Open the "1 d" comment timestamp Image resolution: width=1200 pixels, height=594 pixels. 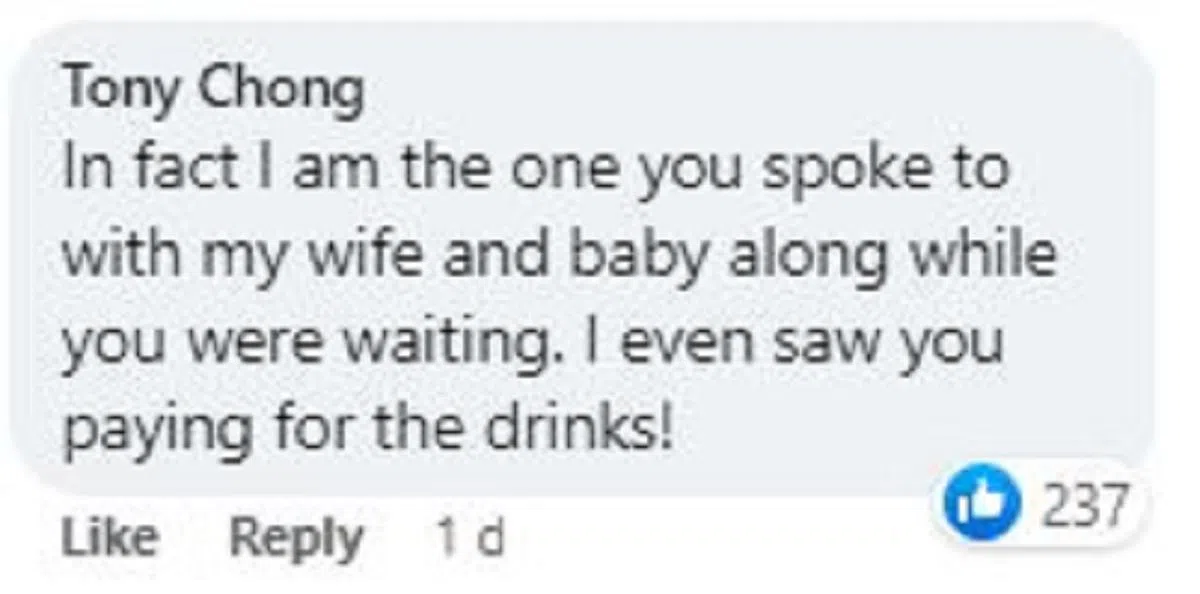(469, 540)
